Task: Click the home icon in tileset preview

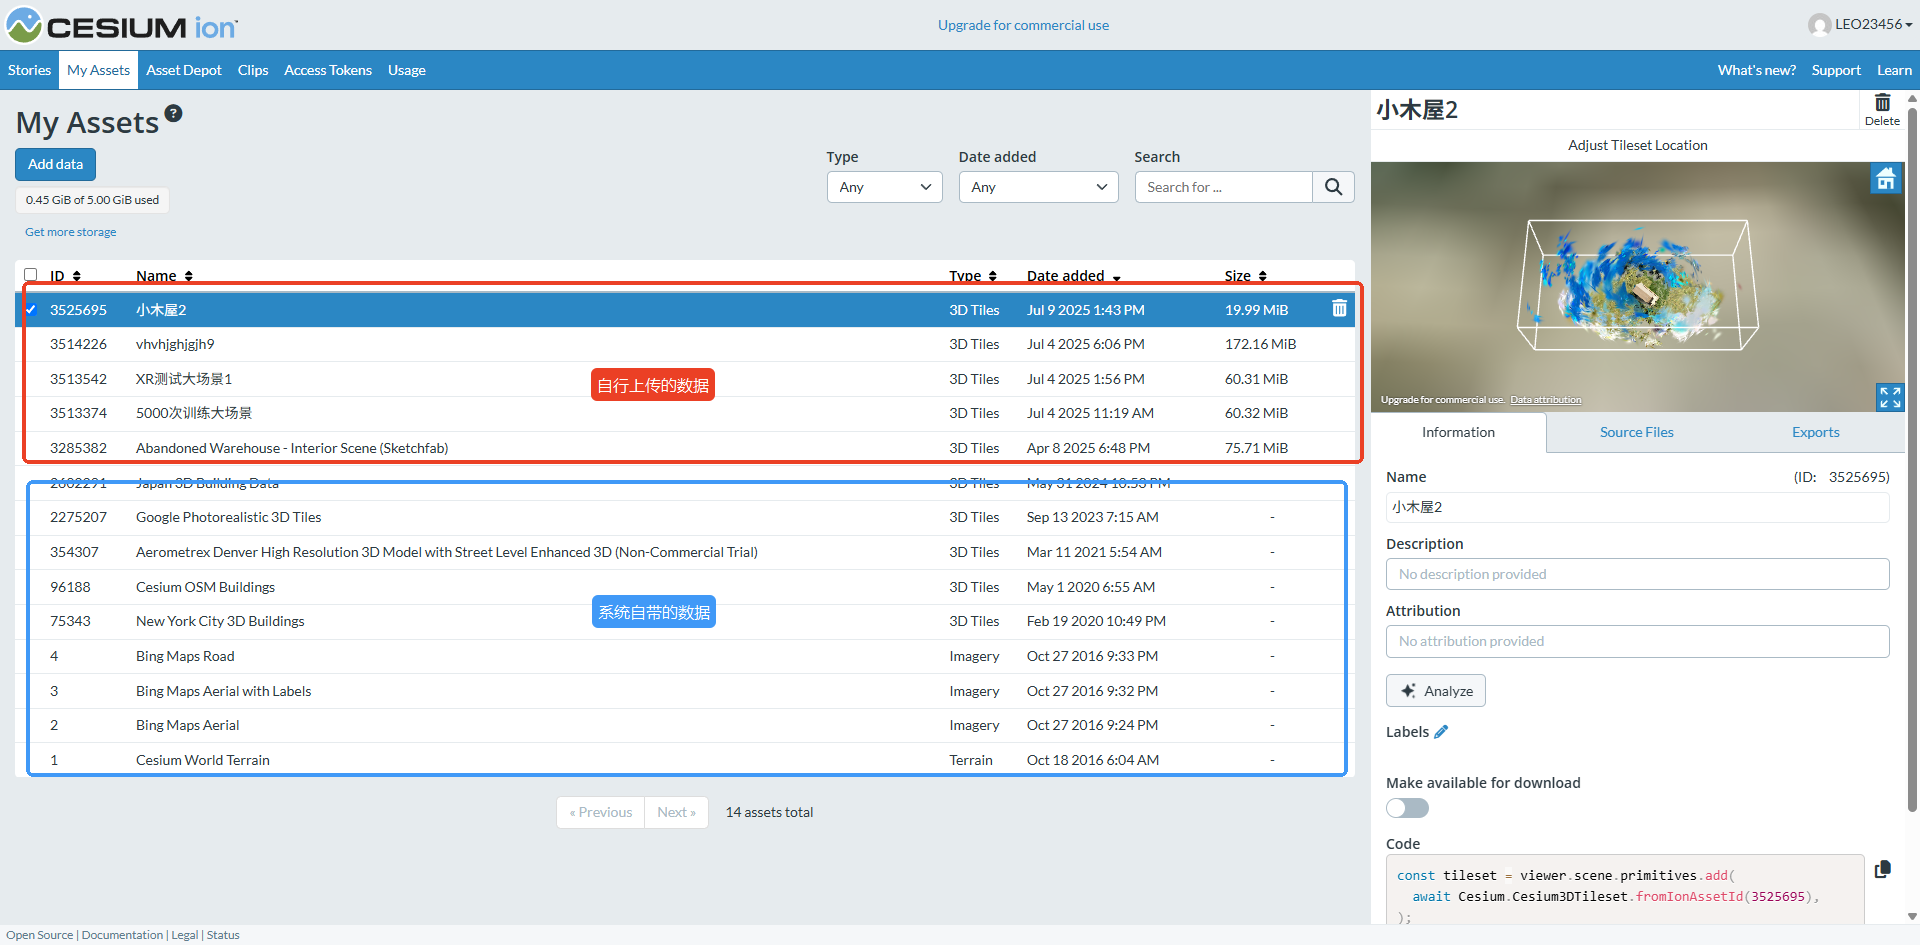Action: click(1885, 179)
